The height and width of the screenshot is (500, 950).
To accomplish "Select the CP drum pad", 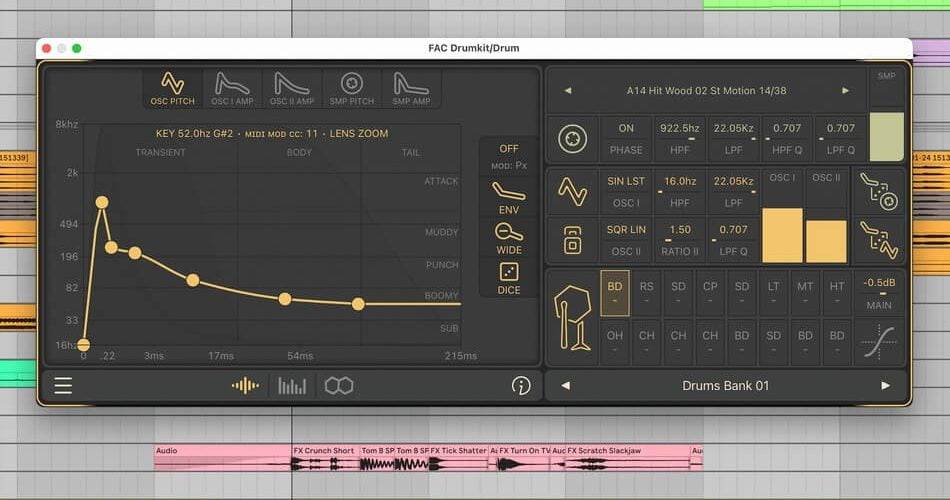I will pos(710,293).
